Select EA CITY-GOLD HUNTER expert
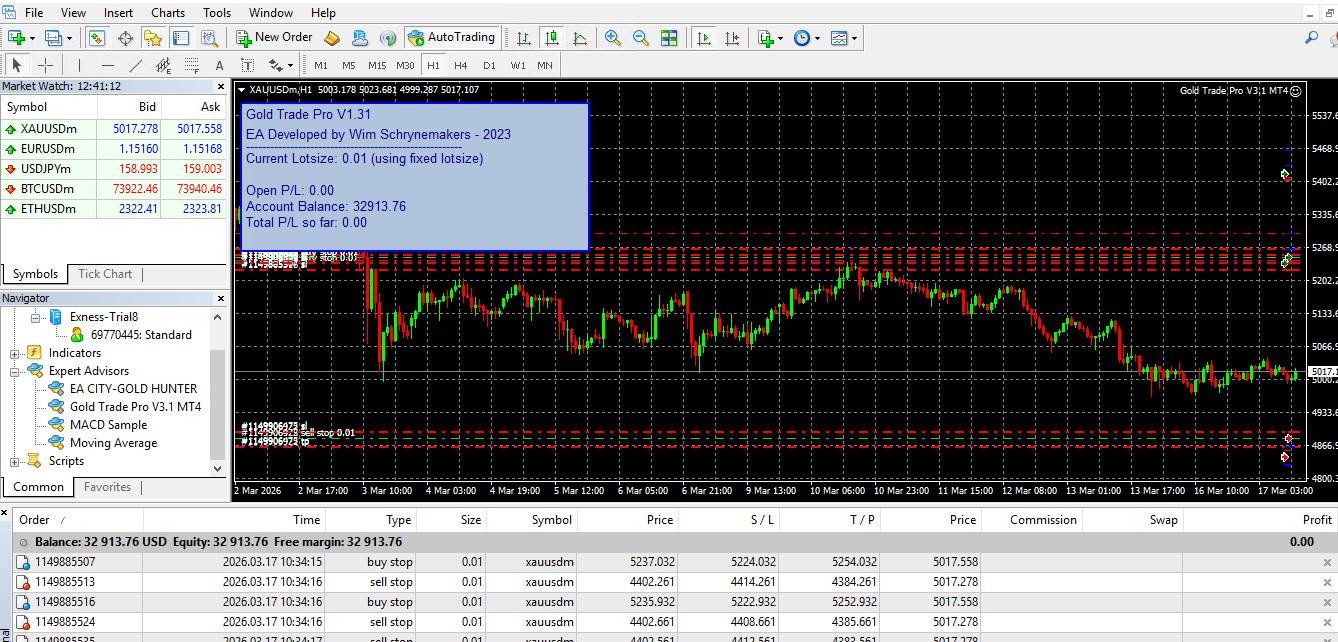The width and height of the screenshot is (1338, 642). [x=133, y=389]
